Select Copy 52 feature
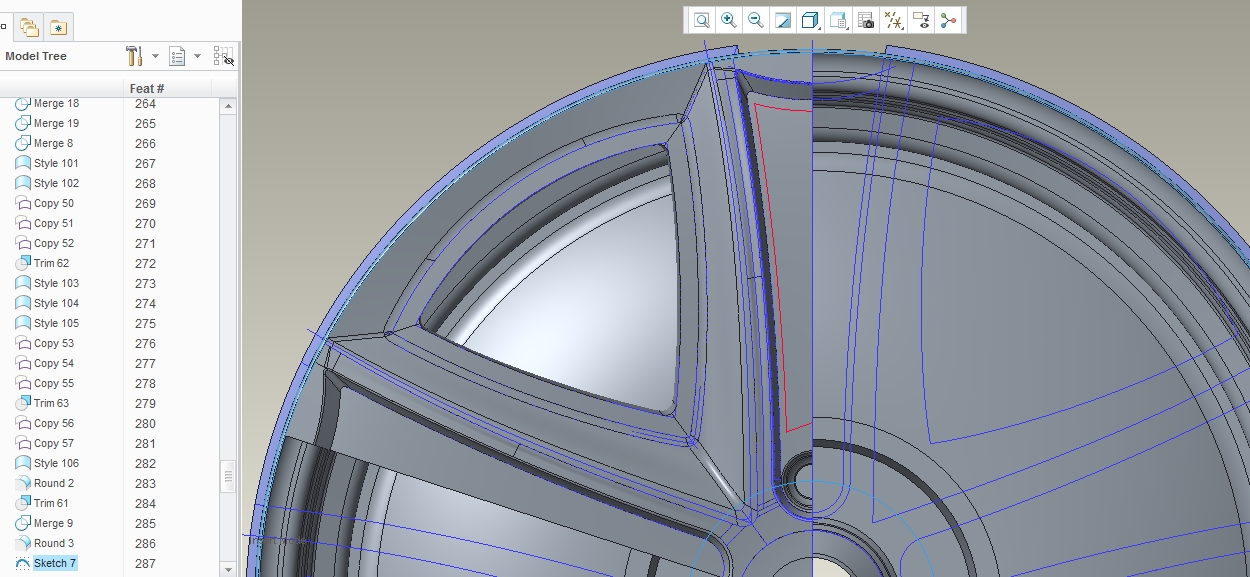Image resolution: width=1250 pixels, height=577 pixels. (x=54, y=243)
